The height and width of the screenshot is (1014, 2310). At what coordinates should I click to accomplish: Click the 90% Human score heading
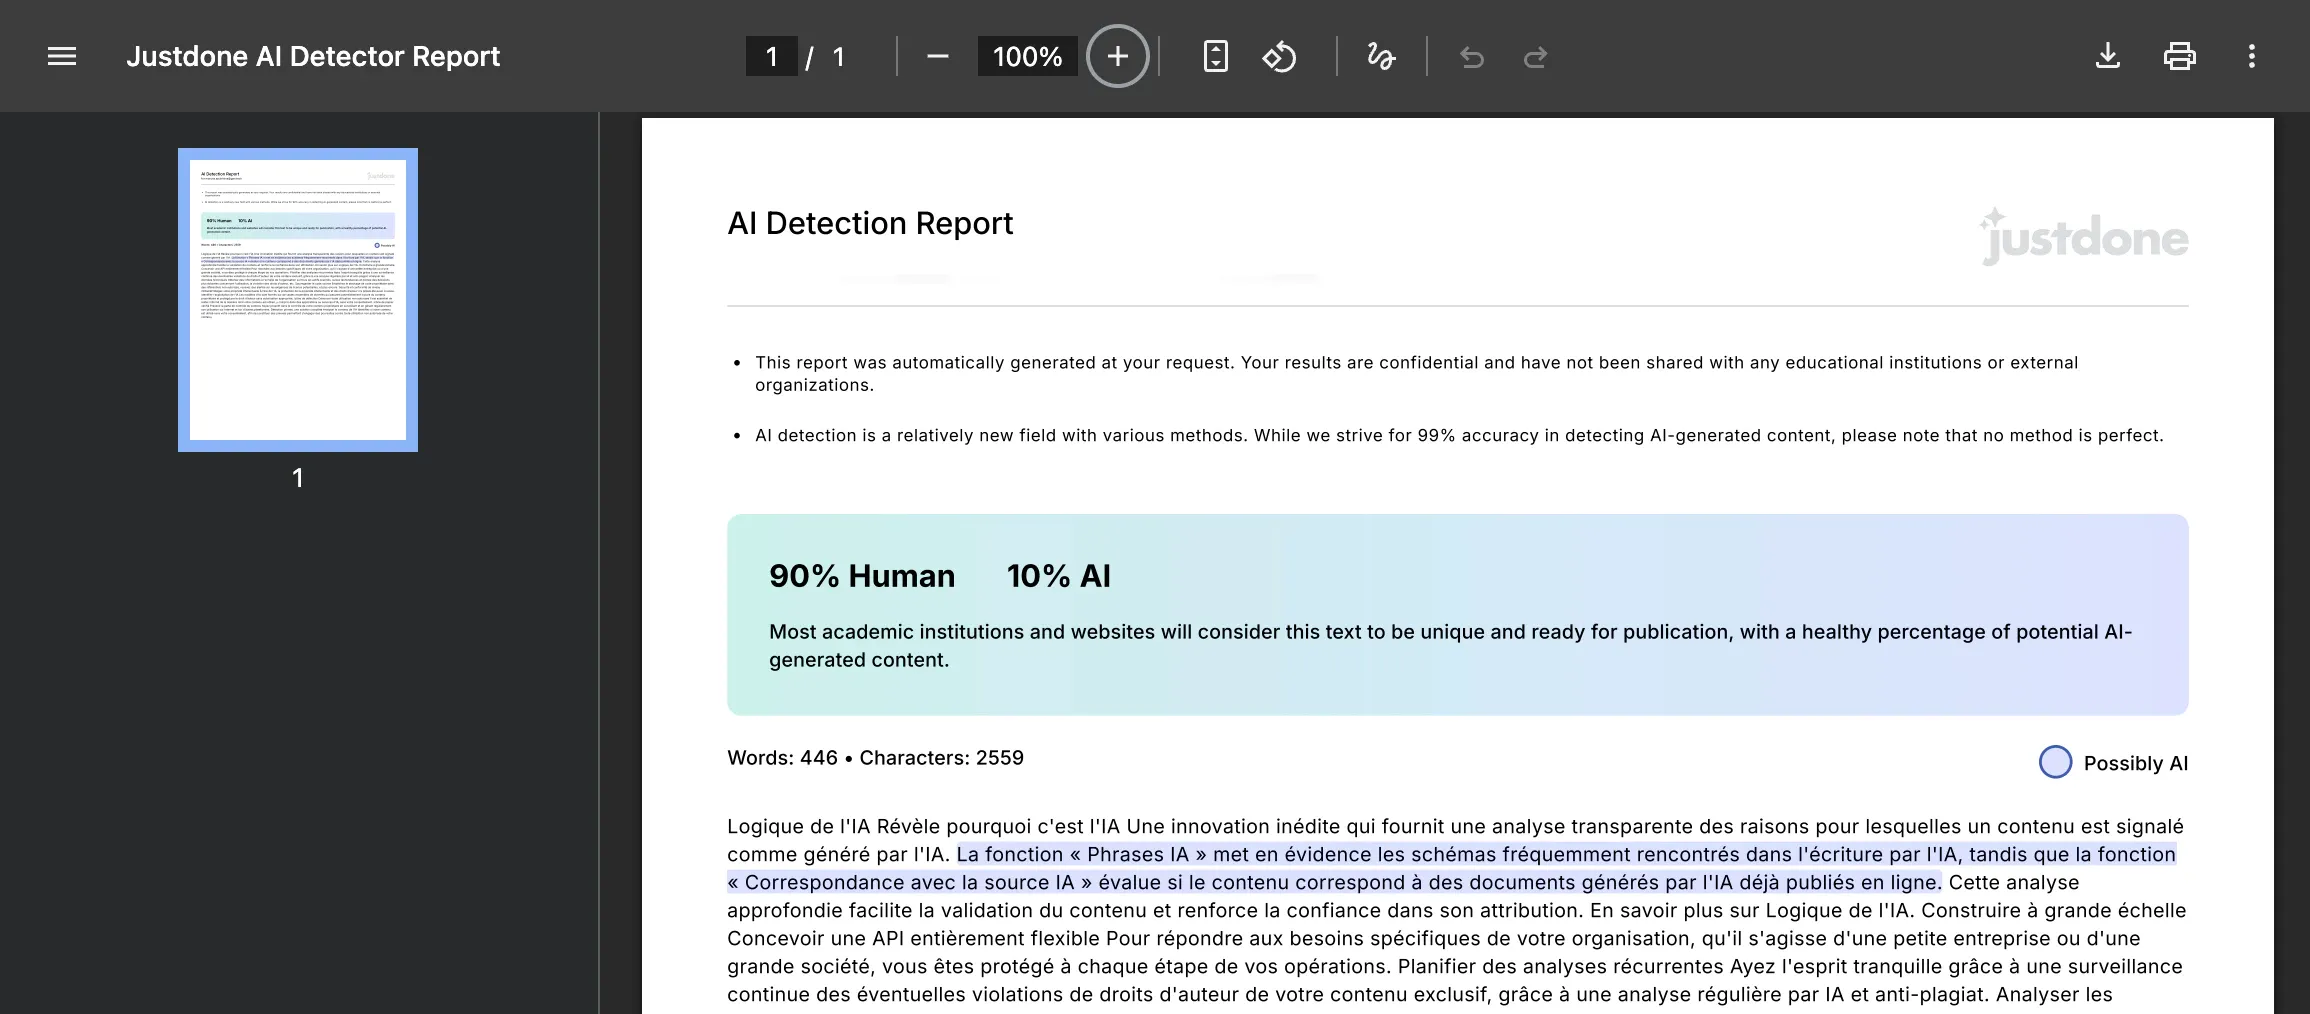(x=861, y=576)
